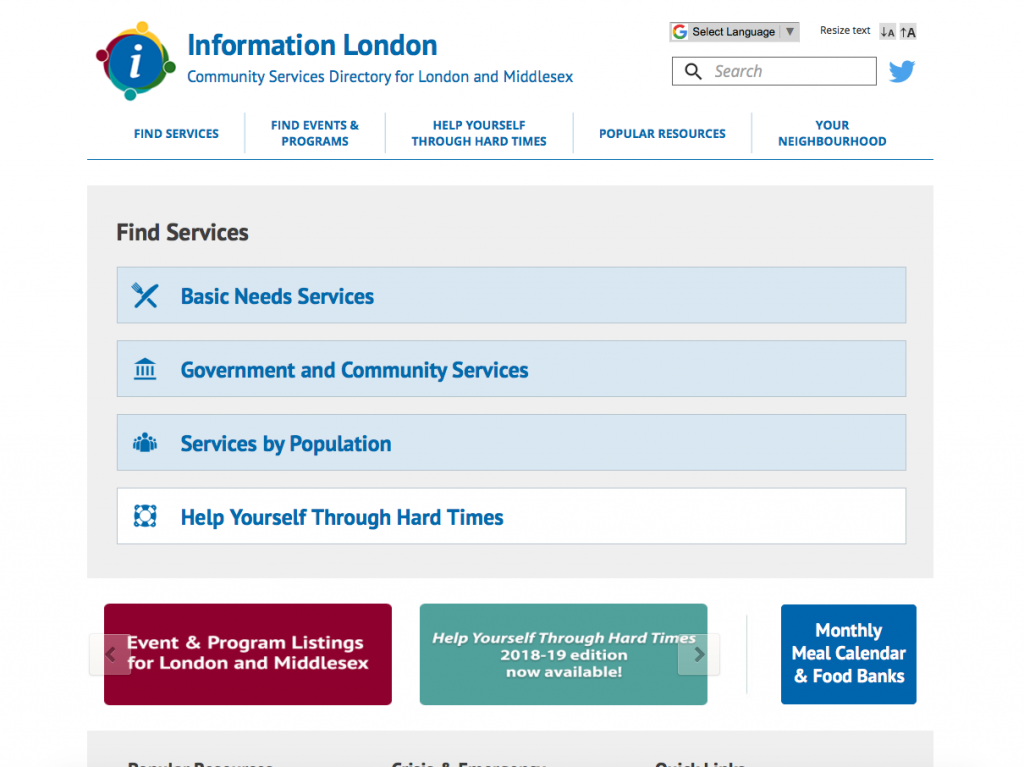The height and width of the screenshot is (767, 1024).
Task: Click the fork and knife Basic Needs icon
Action: point(145,295)
